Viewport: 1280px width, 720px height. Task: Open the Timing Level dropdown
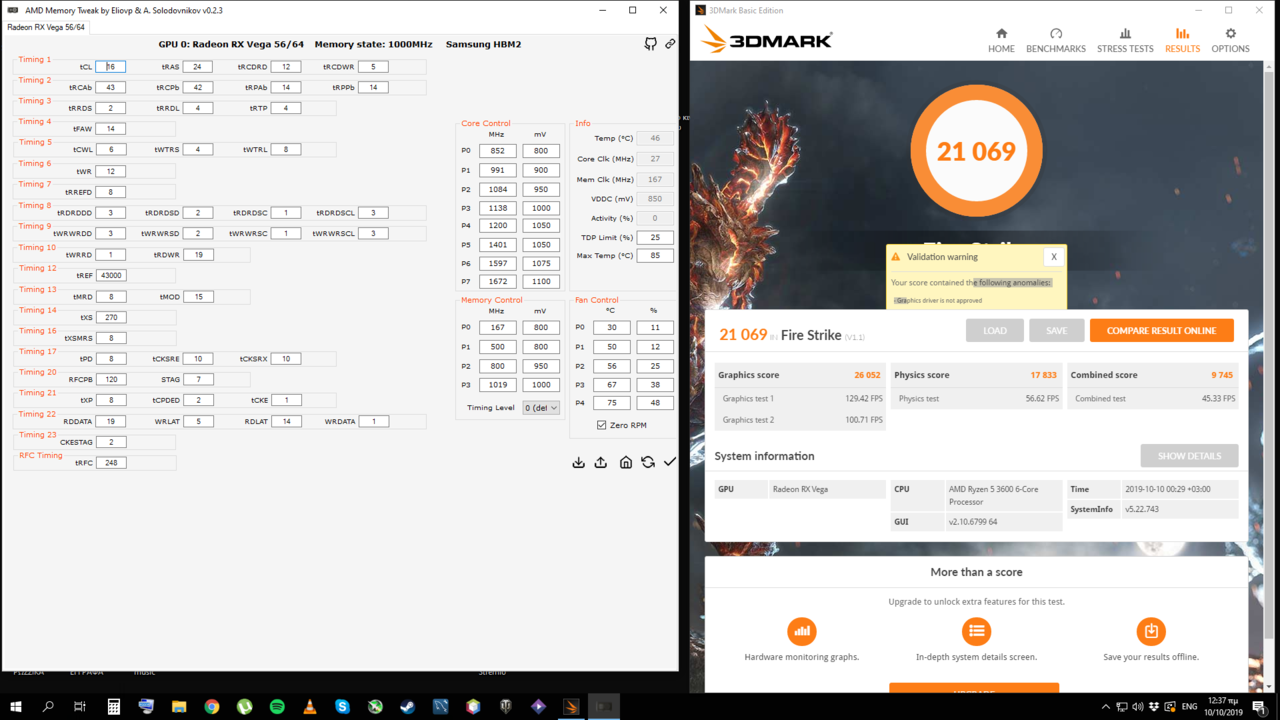point(541,408)
